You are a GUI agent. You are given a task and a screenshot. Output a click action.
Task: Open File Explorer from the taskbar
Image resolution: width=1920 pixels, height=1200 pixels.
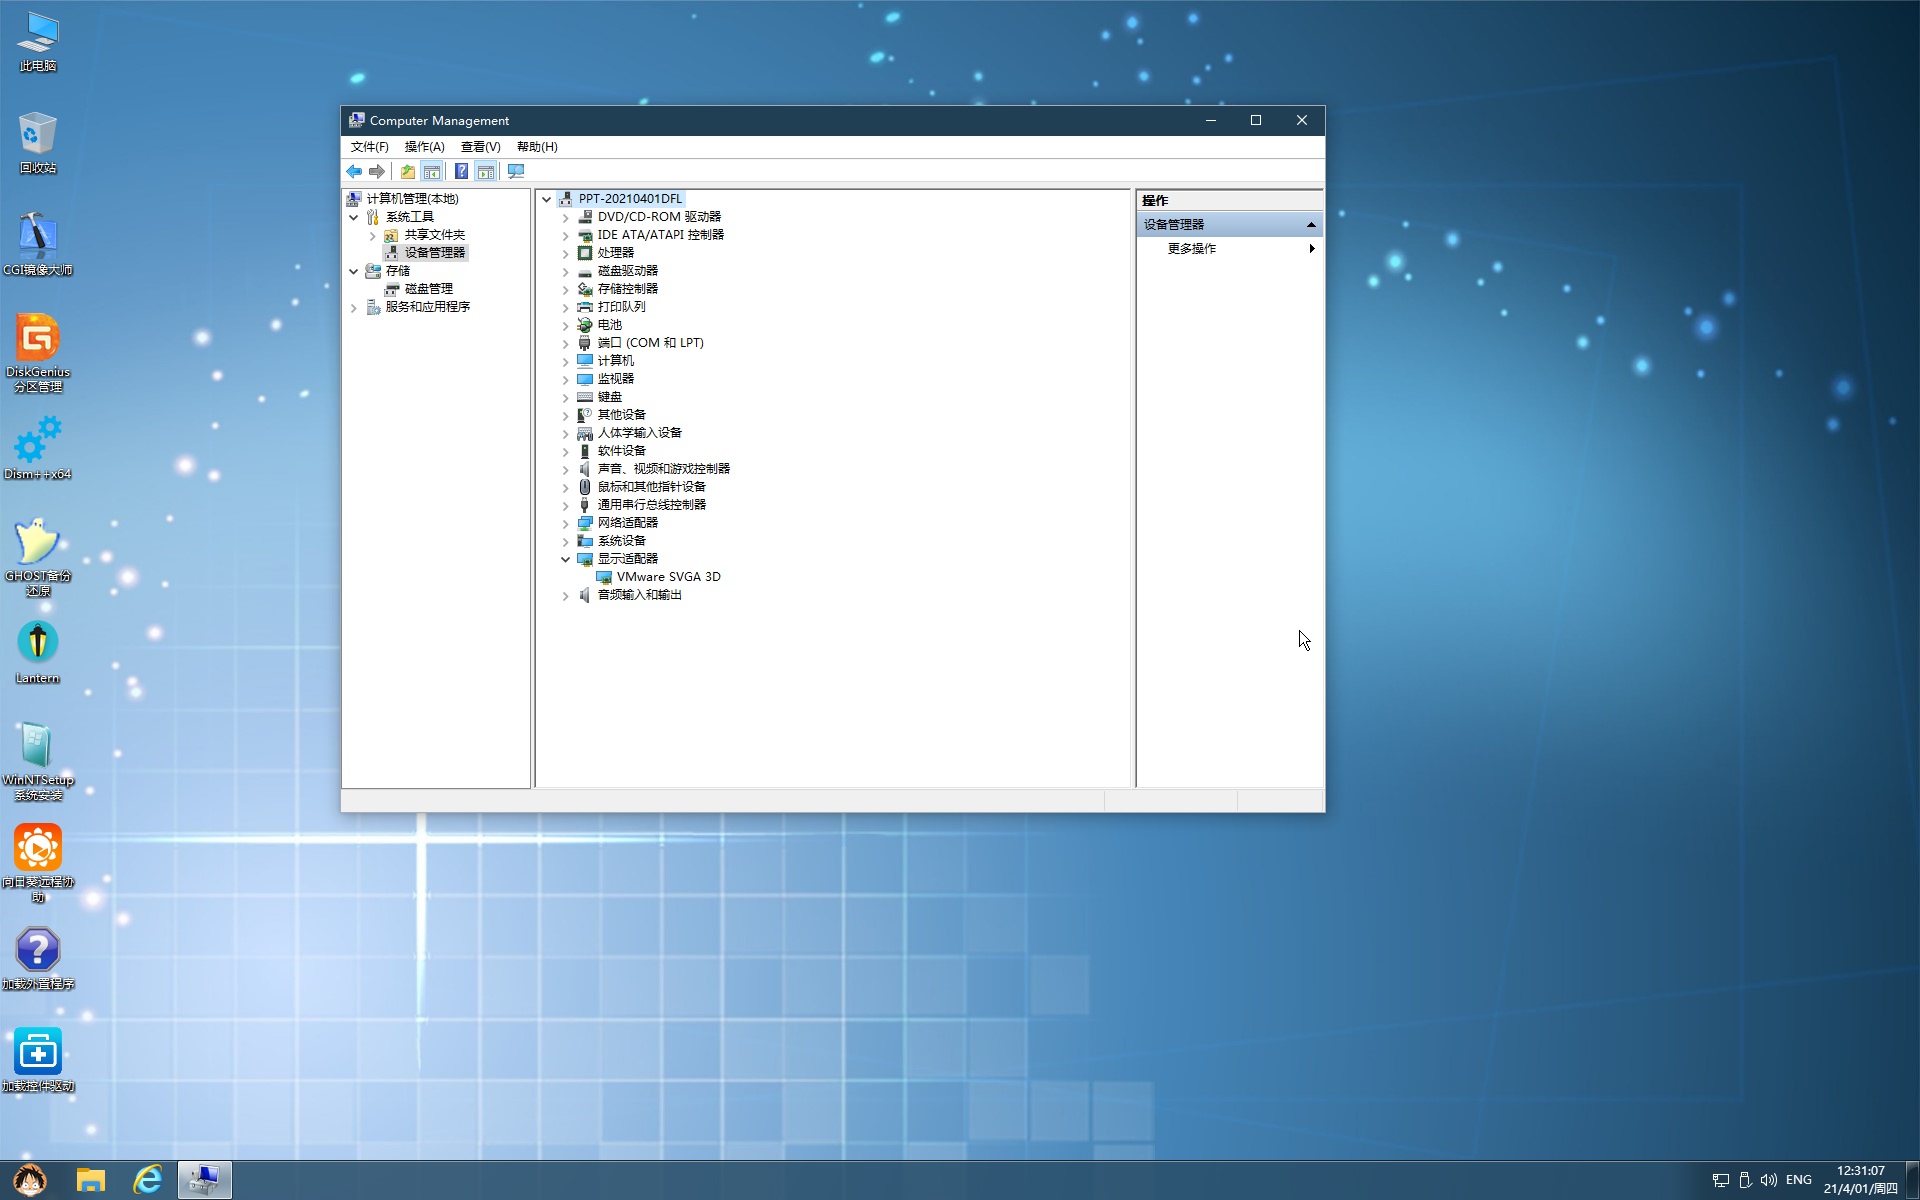point(91,1181)
